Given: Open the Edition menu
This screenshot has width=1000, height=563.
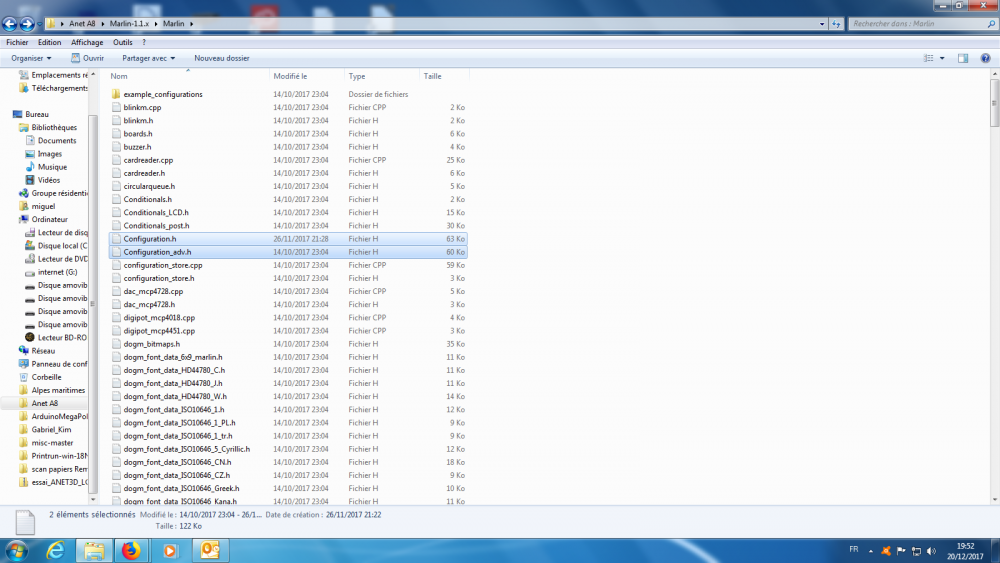Looking at the screenshot, I should pos(49,42).
